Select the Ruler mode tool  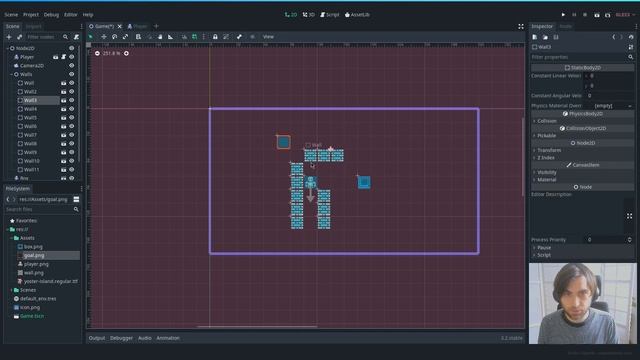point(170,37)
